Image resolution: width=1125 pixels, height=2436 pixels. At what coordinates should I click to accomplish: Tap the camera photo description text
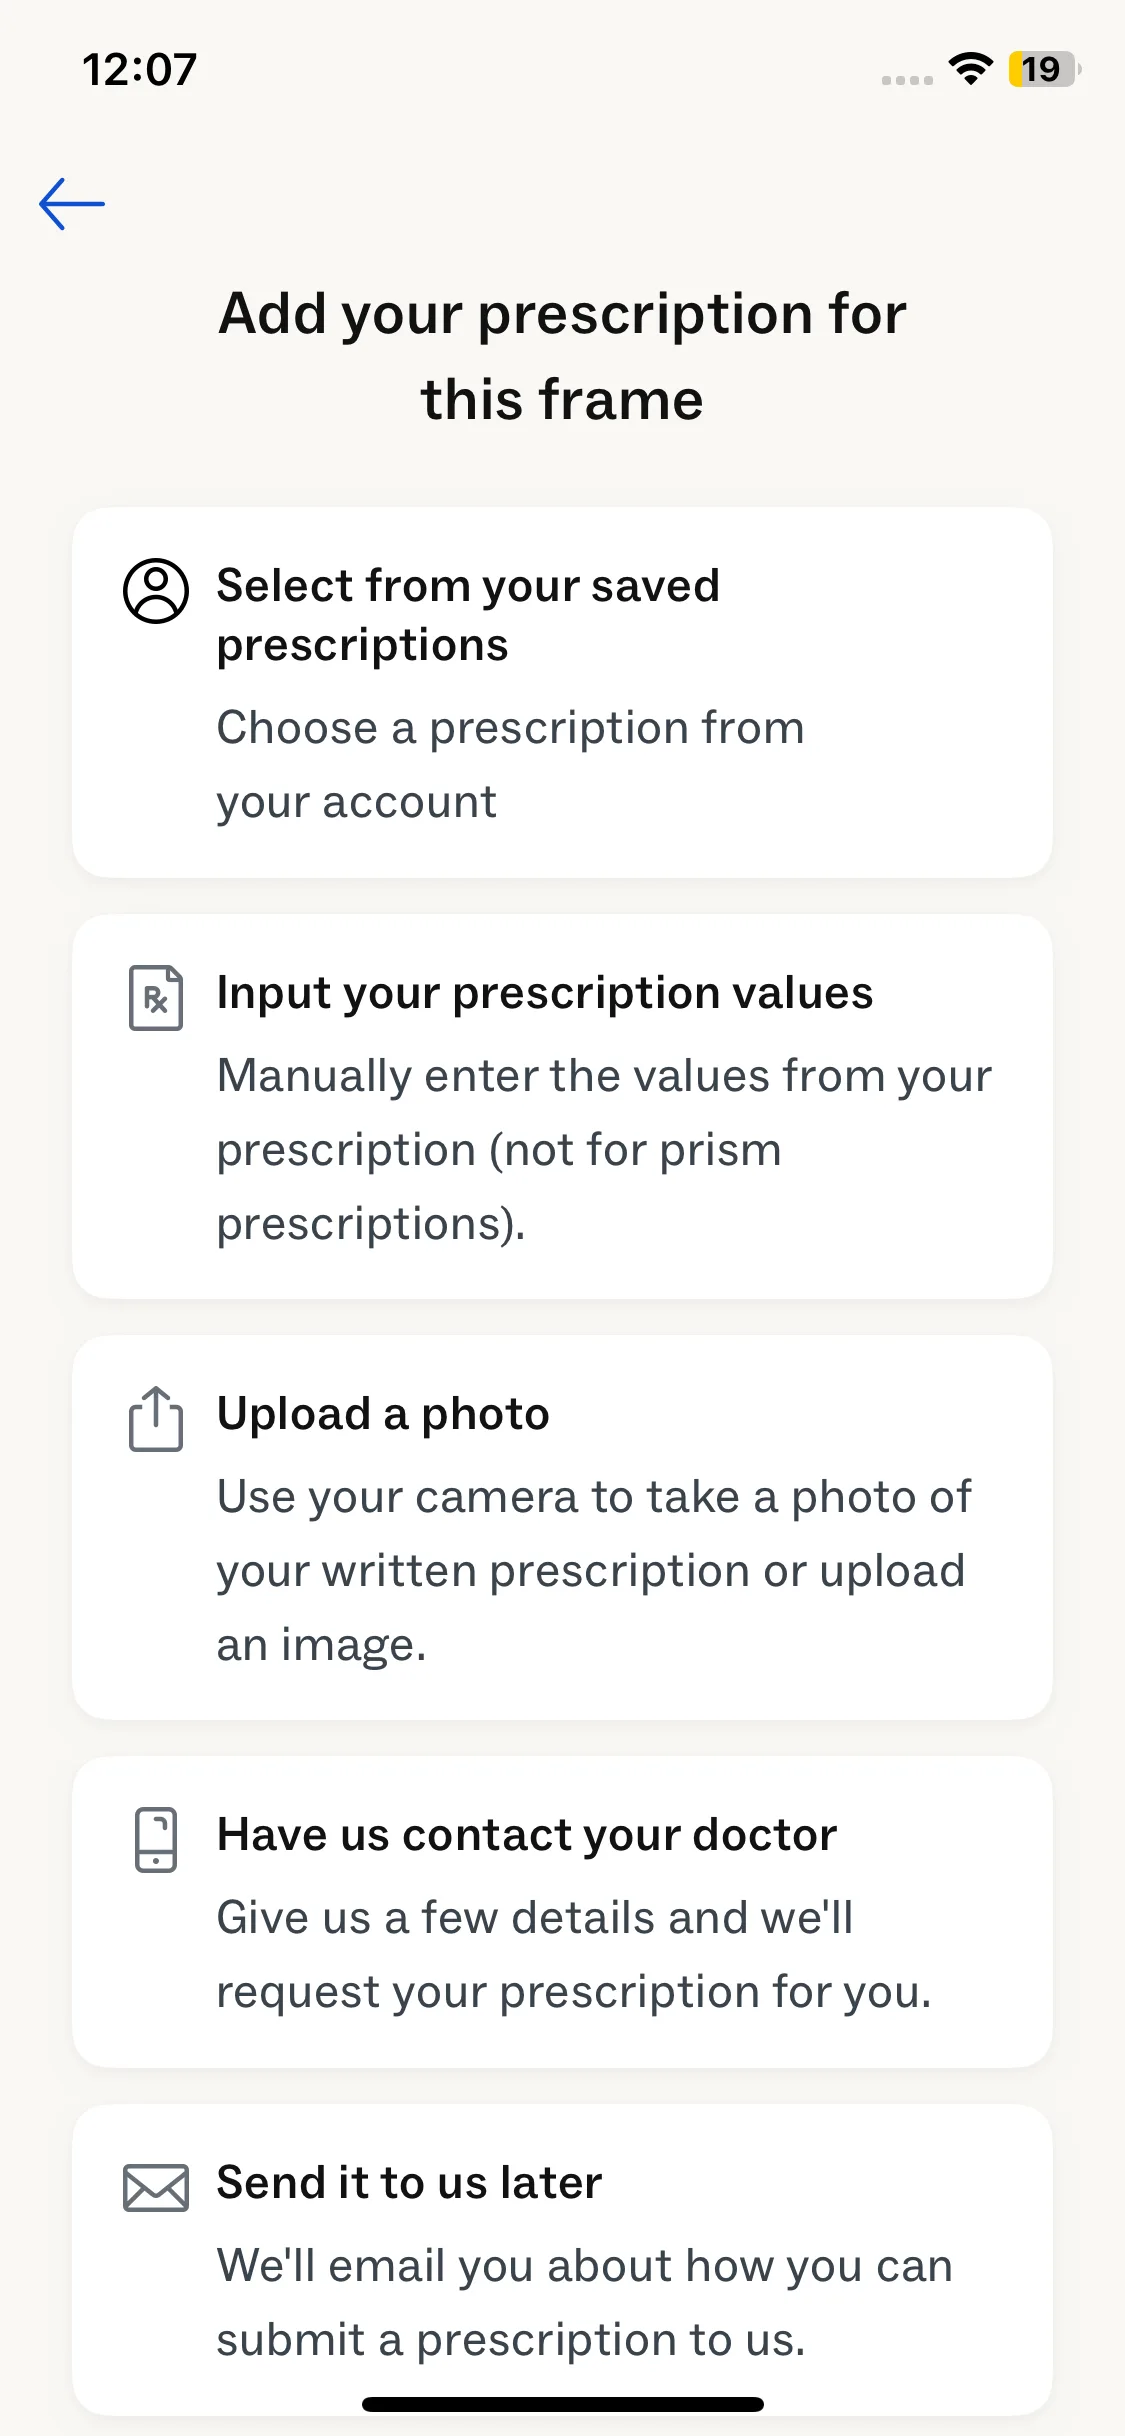594,1570
